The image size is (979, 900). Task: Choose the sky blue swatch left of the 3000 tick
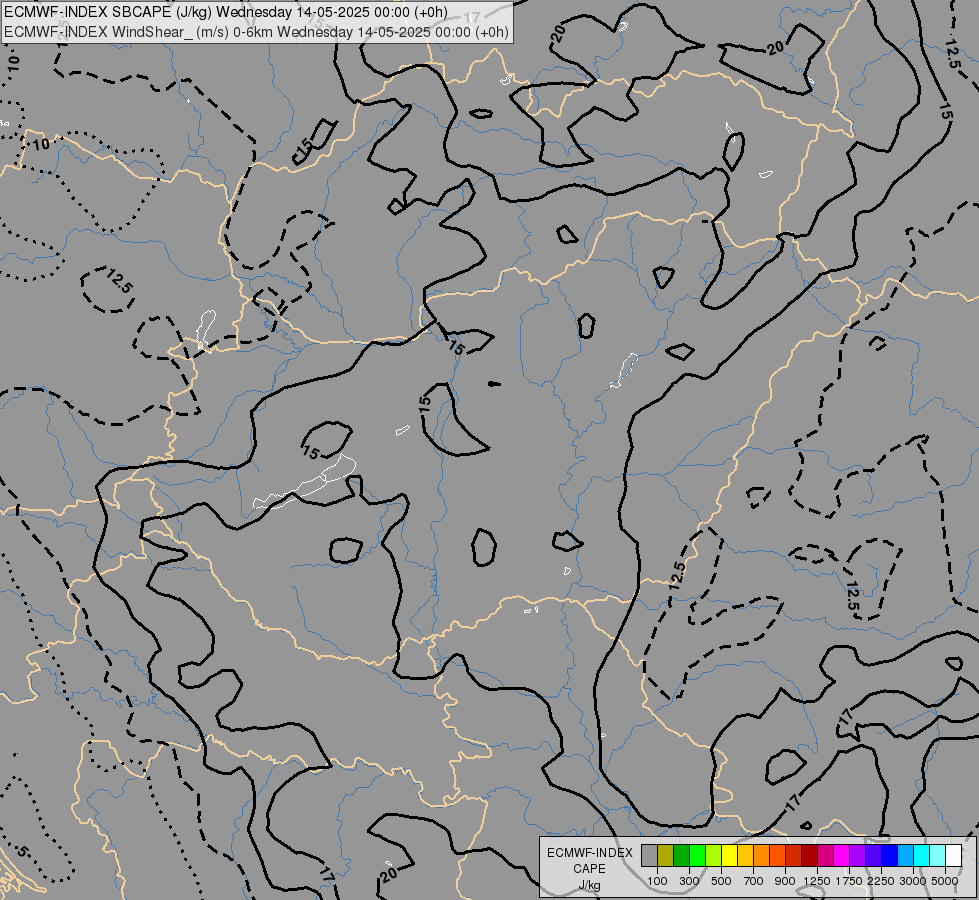coord(906,856)
